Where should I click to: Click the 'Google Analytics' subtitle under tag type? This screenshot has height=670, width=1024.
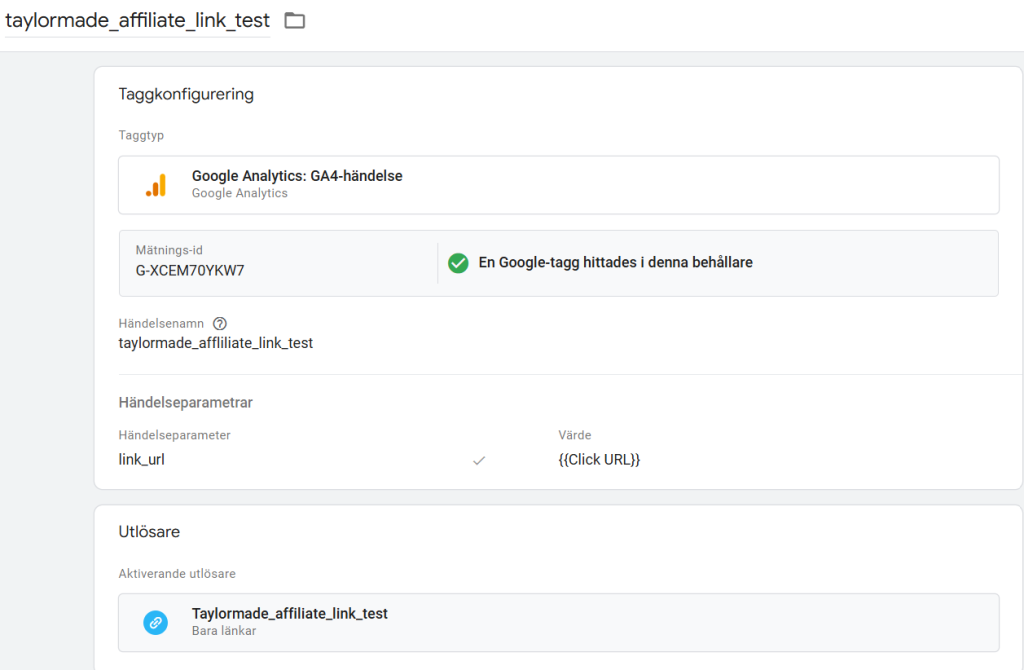tap(240, 193)
